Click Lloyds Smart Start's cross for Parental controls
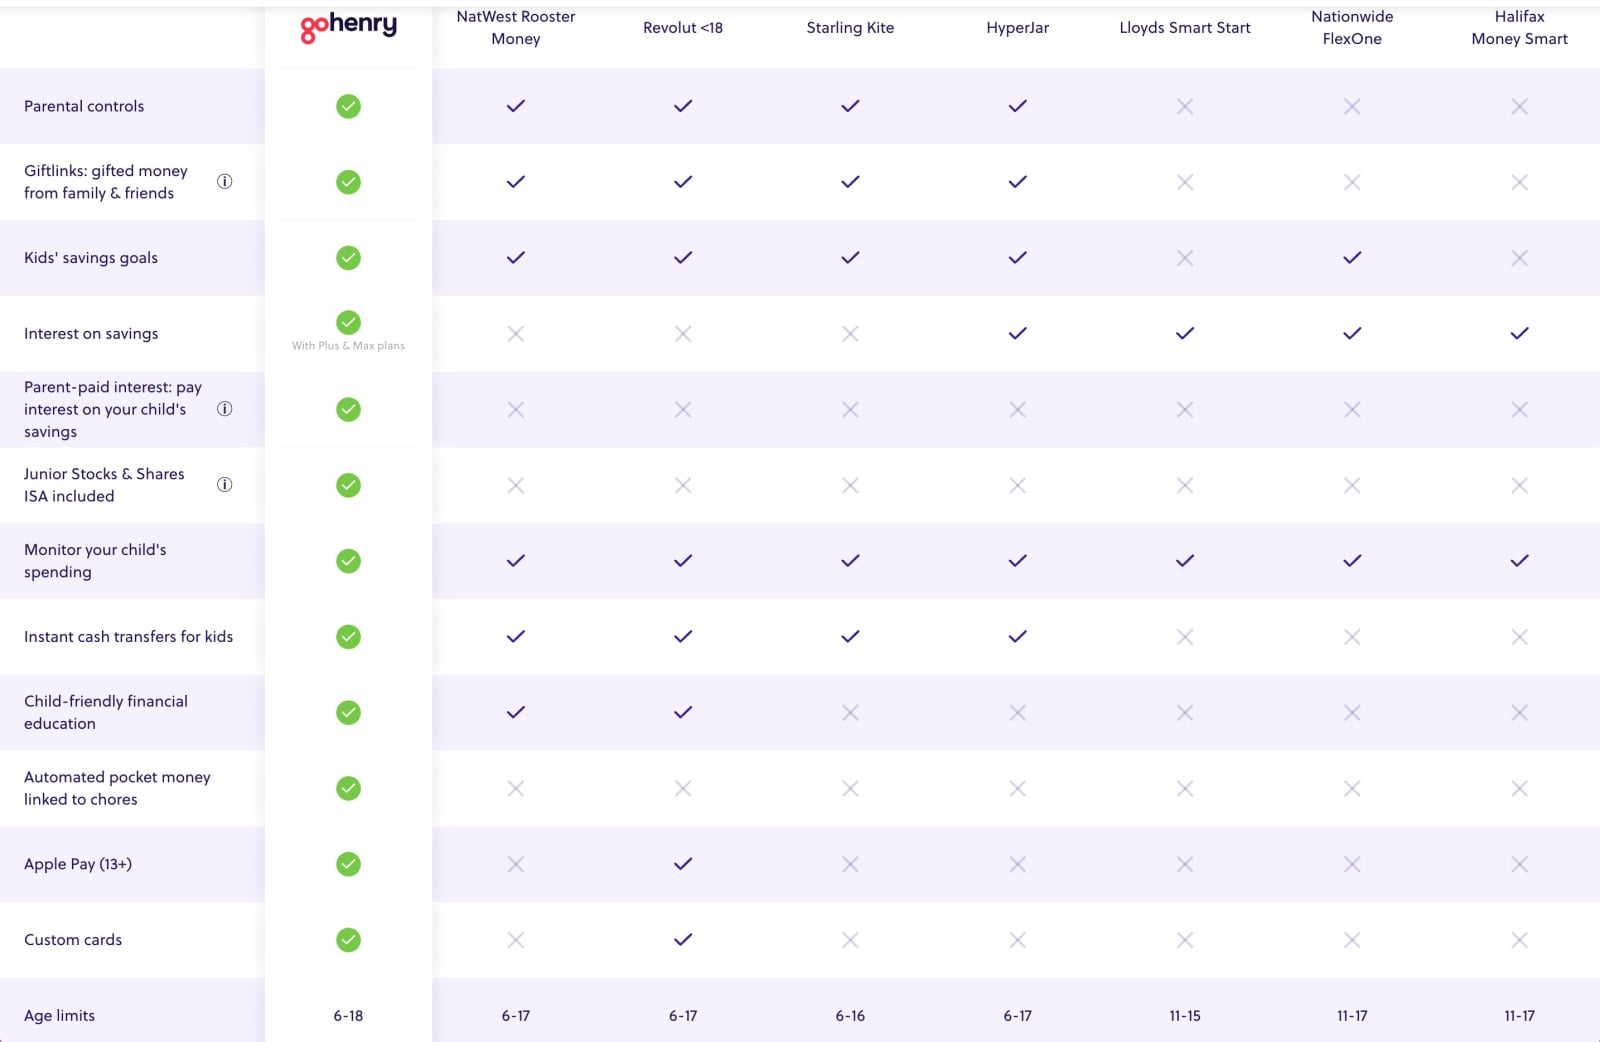 click(1185, 106)
